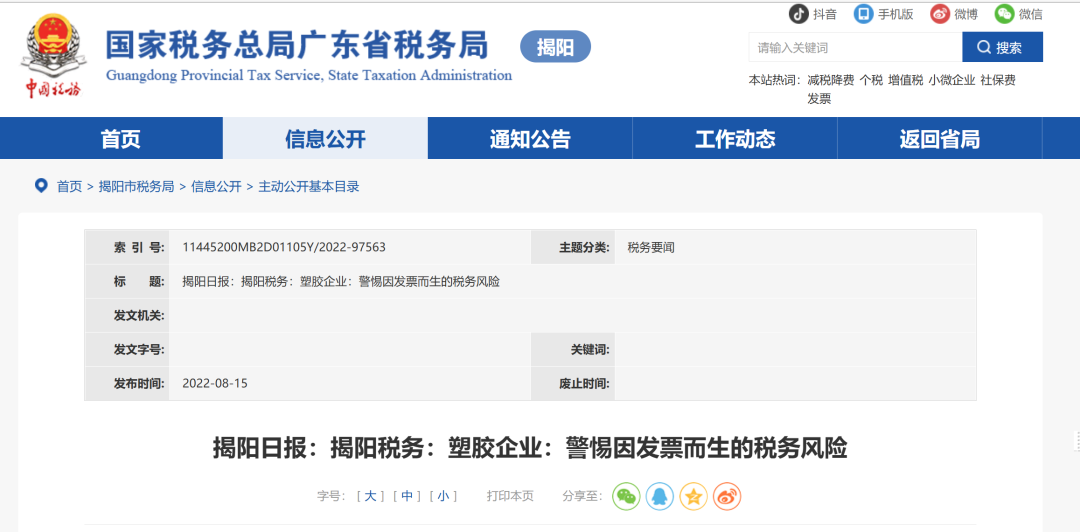Focus the keyword search input field

(854, 47)
